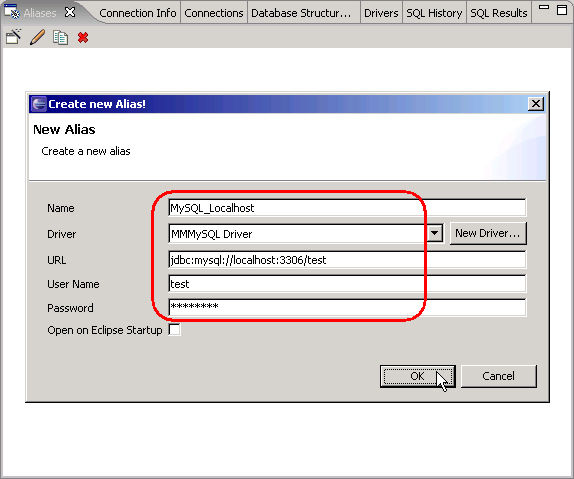This screenshot has width=574, height=479.
Task: Switch to the SQL History tab
Action: pos(434,13)
